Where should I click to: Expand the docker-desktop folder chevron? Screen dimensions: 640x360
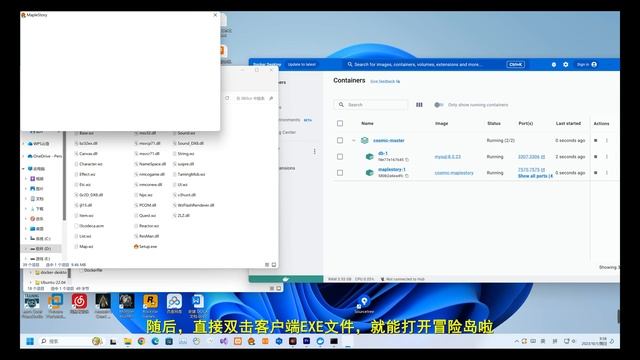pos(30,272)
